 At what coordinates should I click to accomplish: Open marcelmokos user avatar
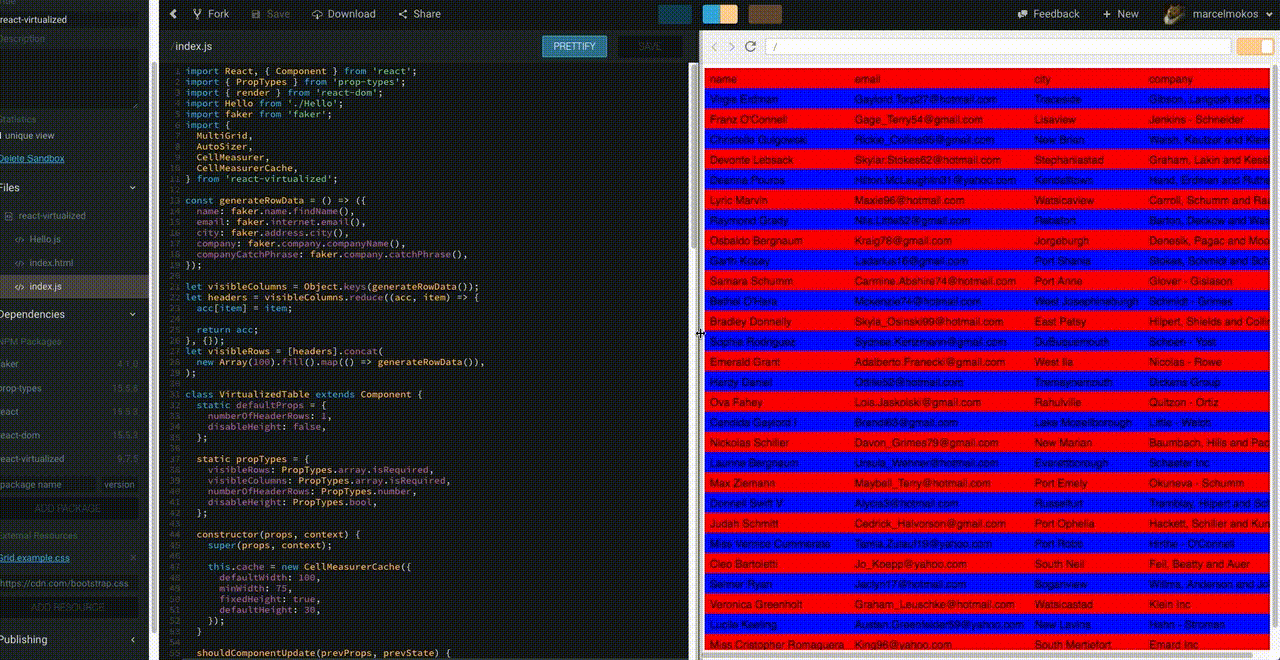tap(1175, 14)
